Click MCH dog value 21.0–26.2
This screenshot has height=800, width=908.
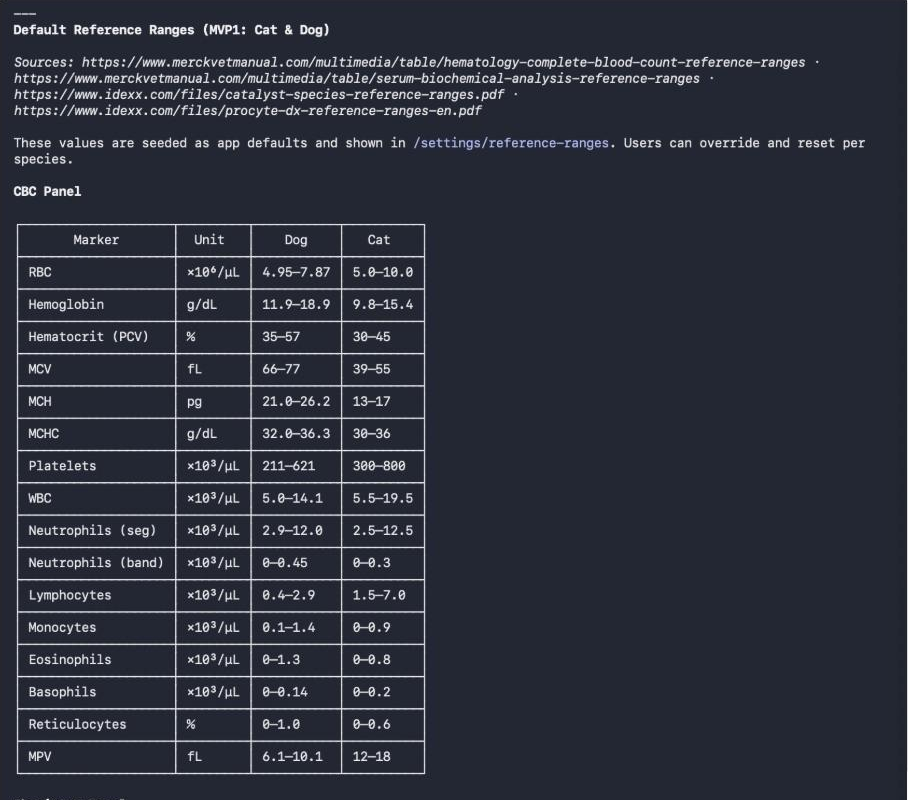[296, 401]
